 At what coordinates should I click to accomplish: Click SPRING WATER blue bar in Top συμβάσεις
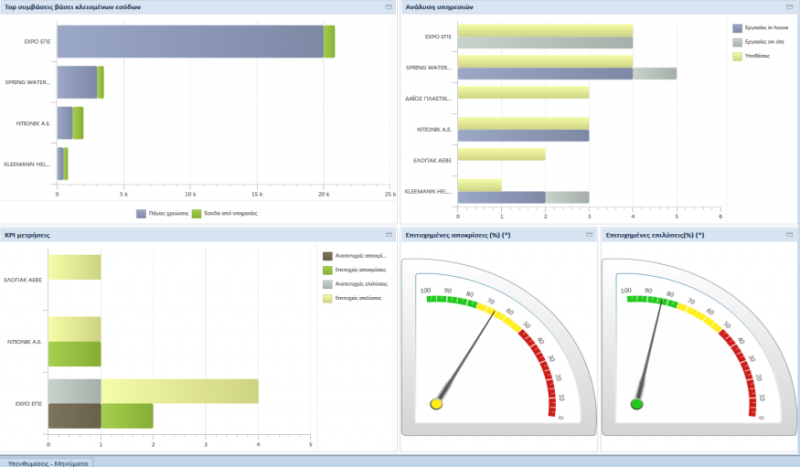pos(77,82)
